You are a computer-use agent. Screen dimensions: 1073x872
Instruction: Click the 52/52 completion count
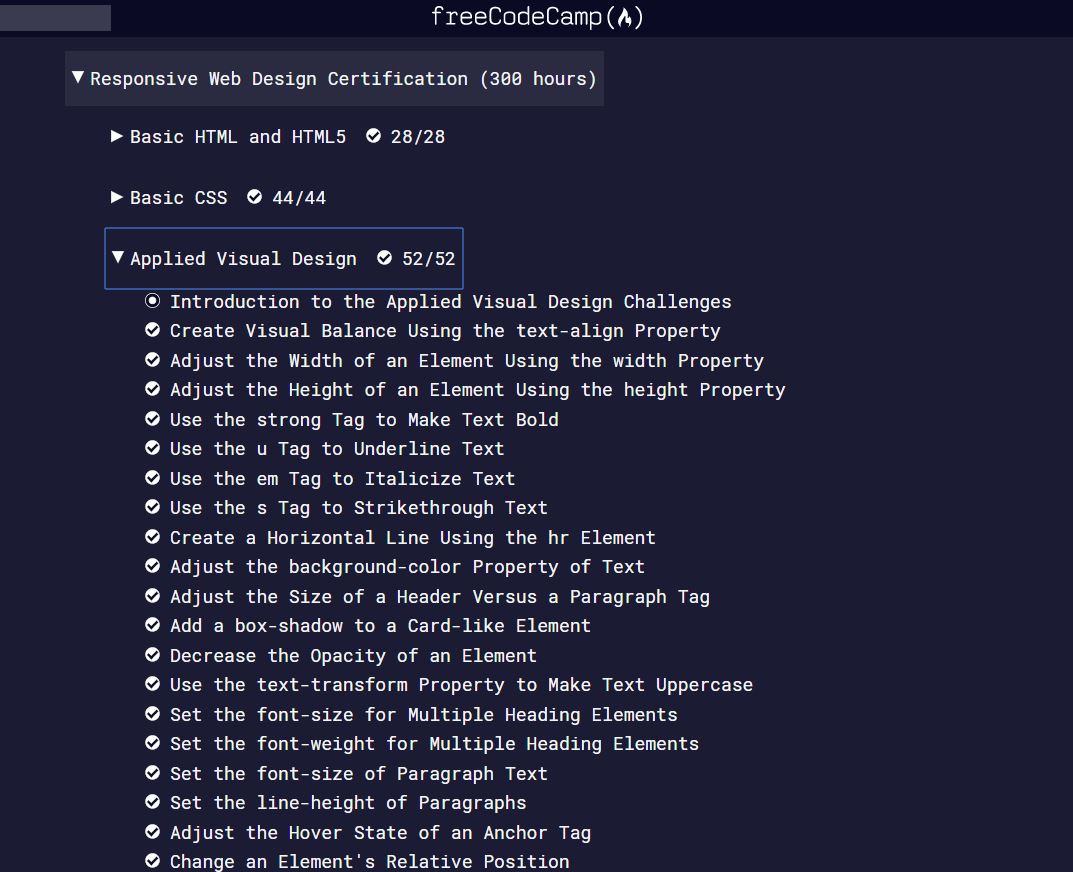428,259
